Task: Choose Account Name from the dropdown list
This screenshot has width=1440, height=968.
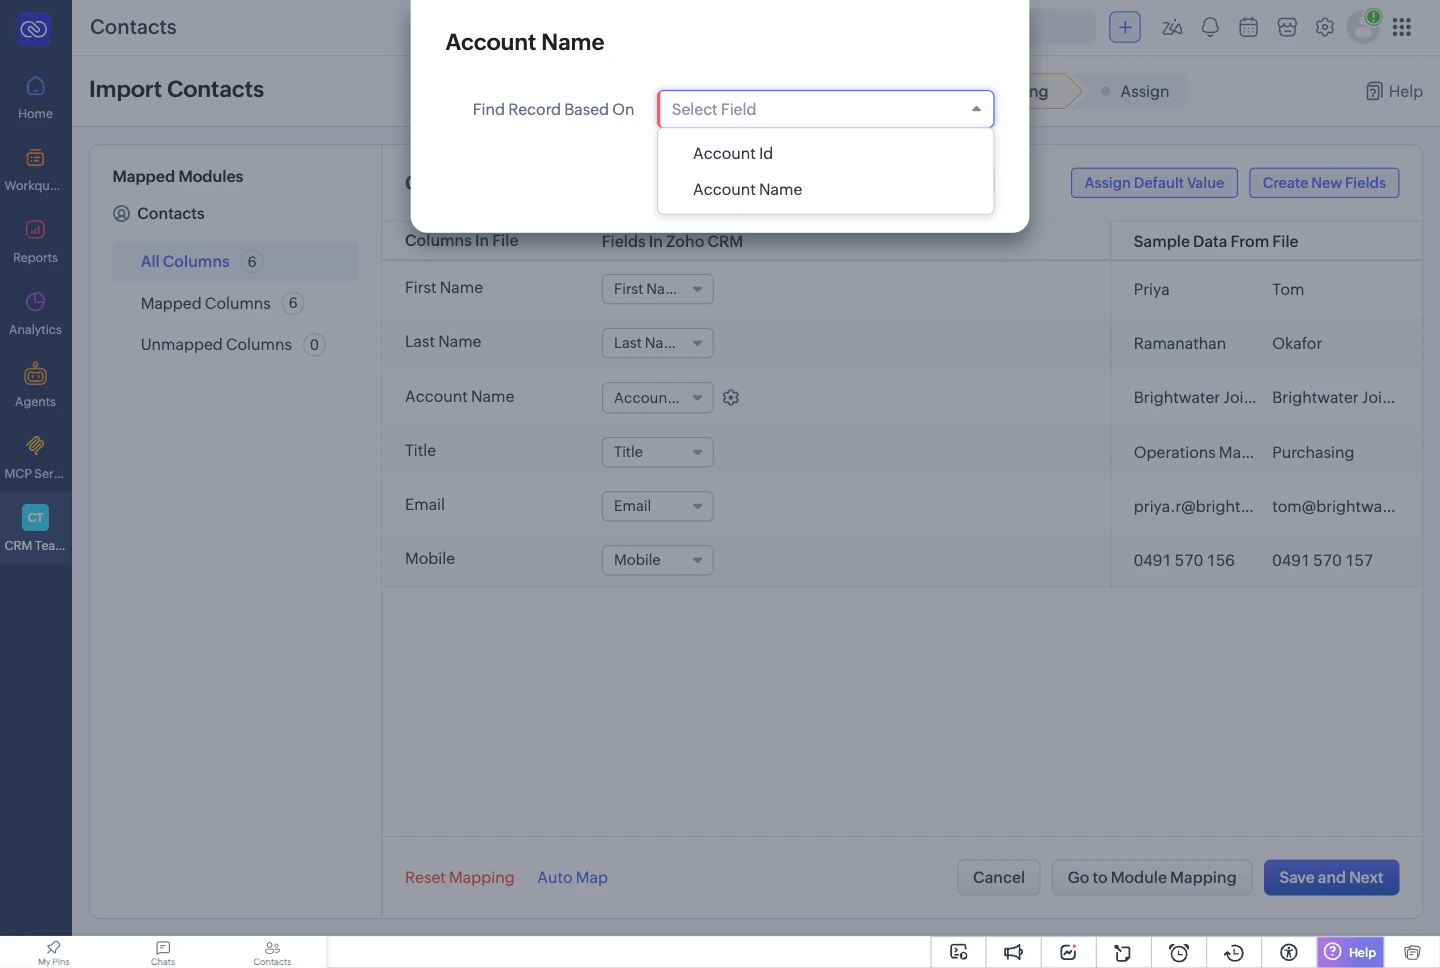Action: coord(826,189)
